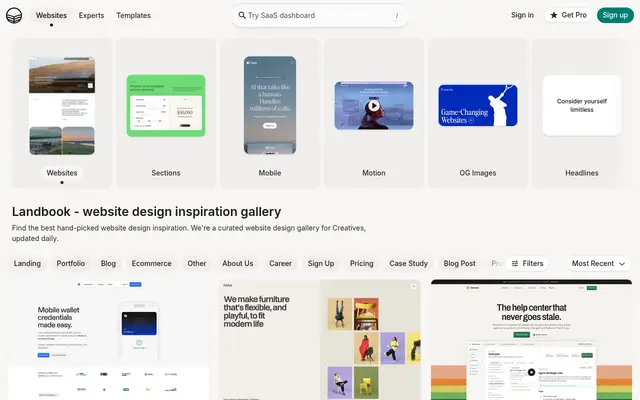640x400 pixels.
Task: Click the Landbook logo icon
Action: point(14,16)
